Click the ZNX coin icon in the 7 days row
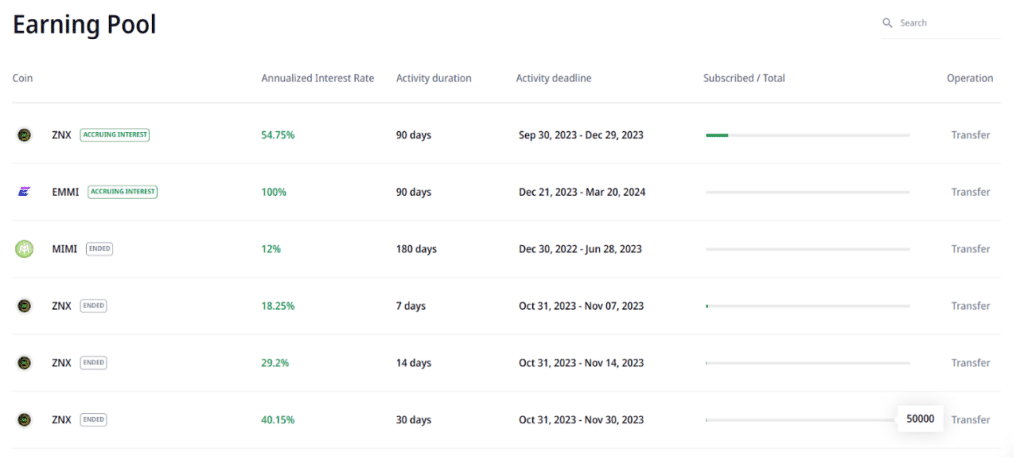The height and width of the screenshot is (464, 1024). click(x=24, y=306)
